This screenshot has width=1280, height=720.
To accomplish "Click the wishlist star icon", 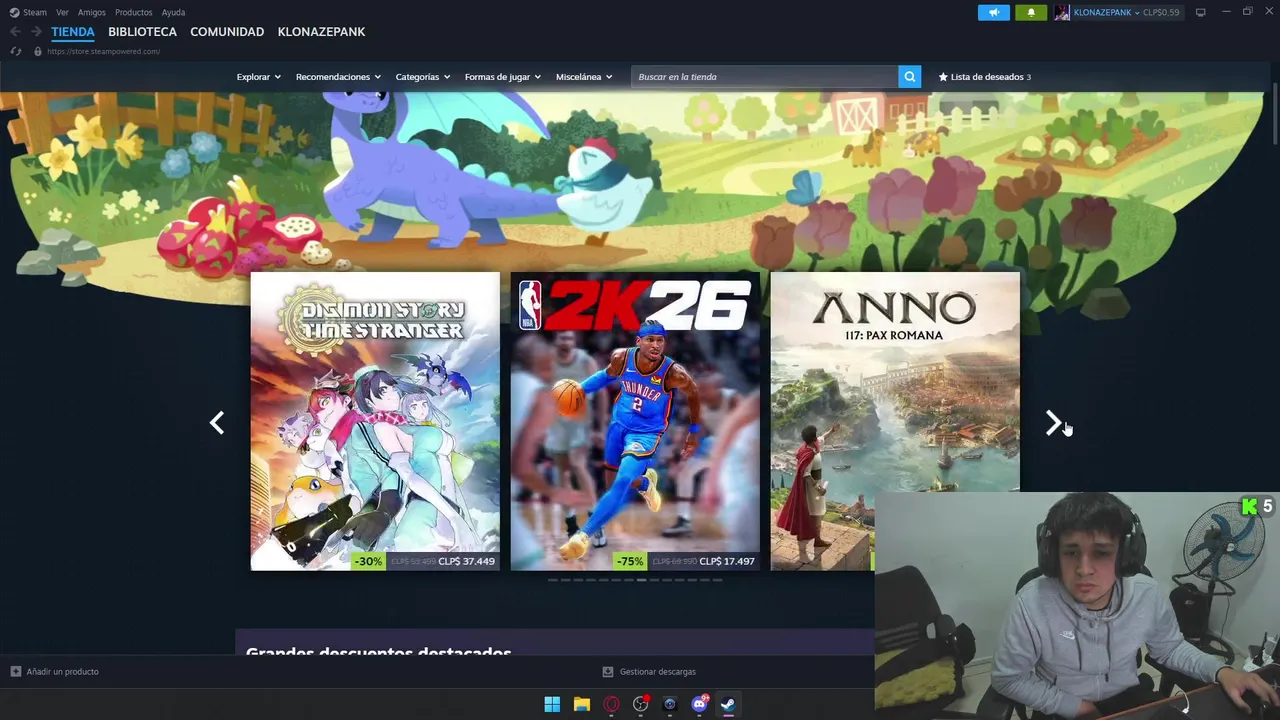I will click(943, 77).
